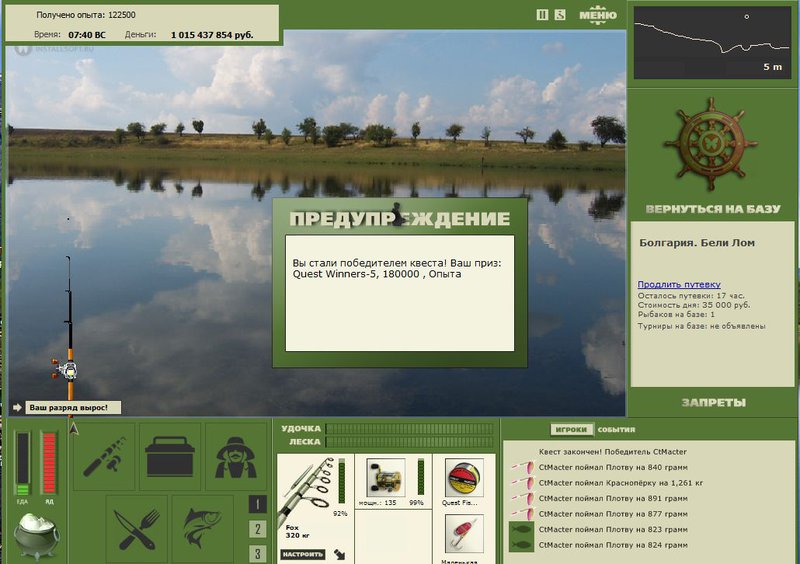Select rod slot 1
The width and height of the screenshot is (800, 564).
pyautogui.click(x=257, y=504)
